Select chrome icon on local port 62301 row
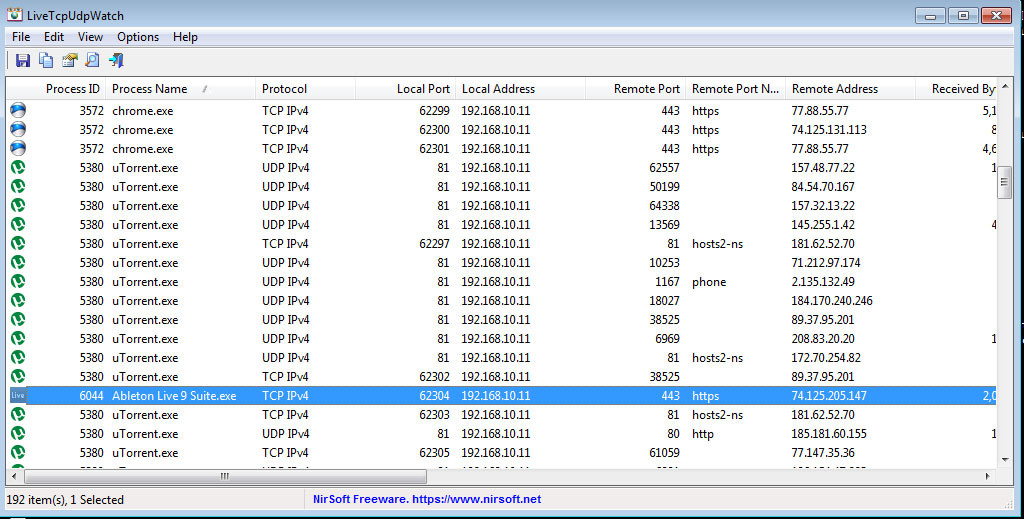 tap(18, 148)
